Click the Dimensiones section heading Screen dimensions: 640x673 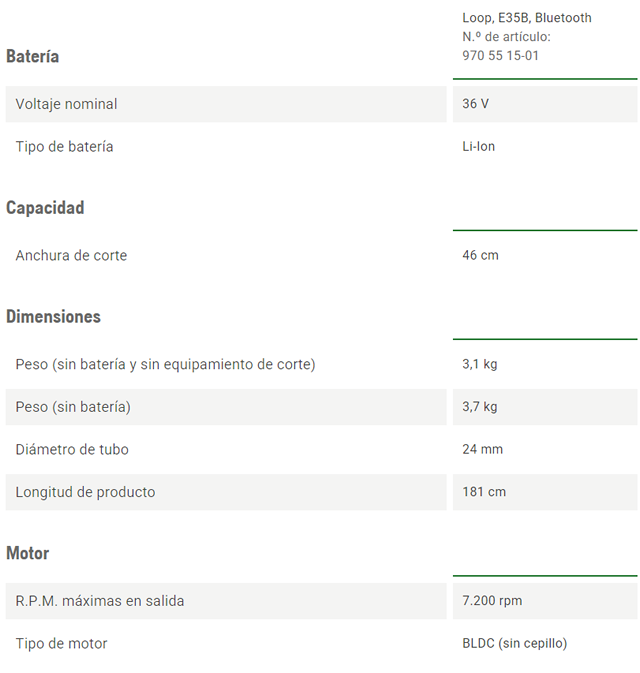pos(53,317)
